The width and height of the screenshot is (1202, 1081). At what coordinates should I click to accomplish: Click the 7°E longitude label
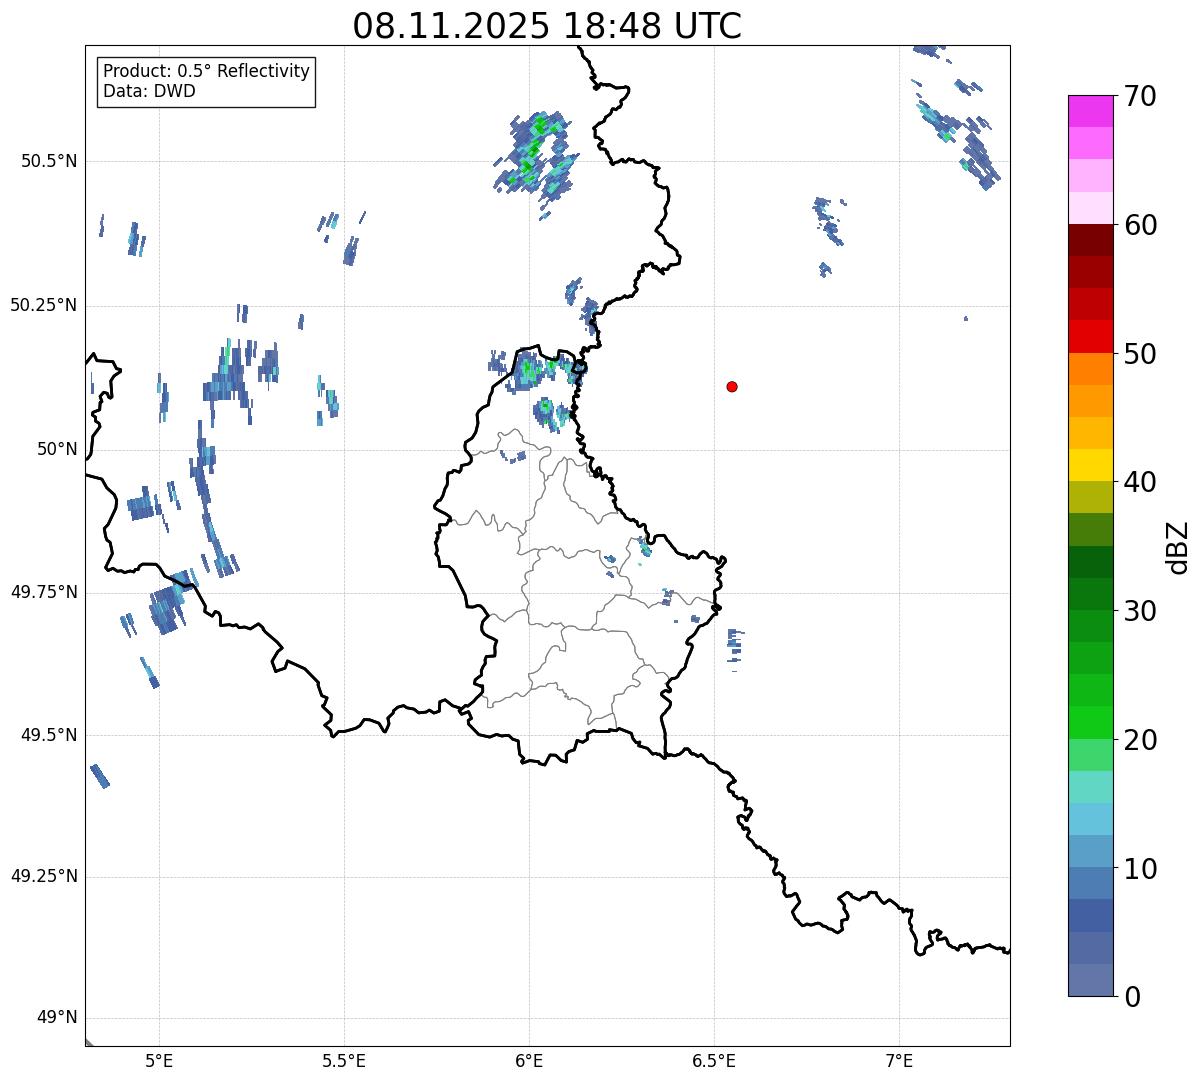[x=900, y=1060]
